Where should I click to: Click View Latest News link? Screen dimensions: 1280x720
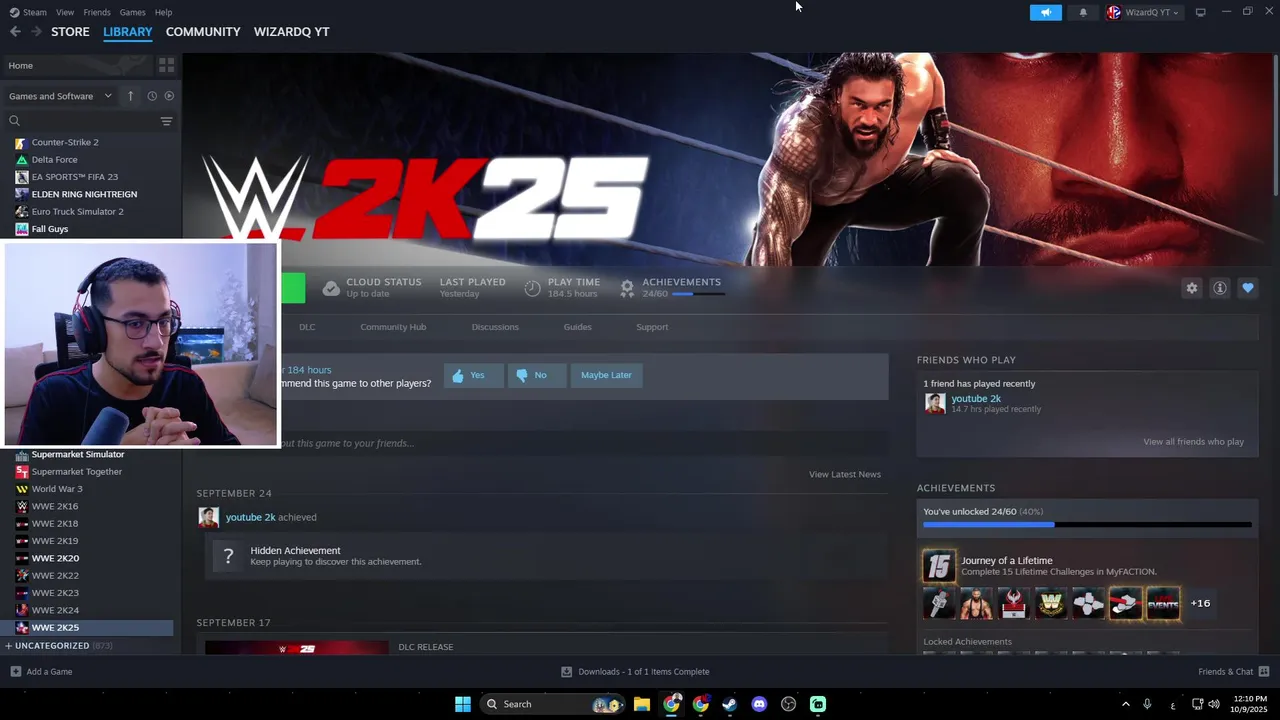tap(845, 474)
